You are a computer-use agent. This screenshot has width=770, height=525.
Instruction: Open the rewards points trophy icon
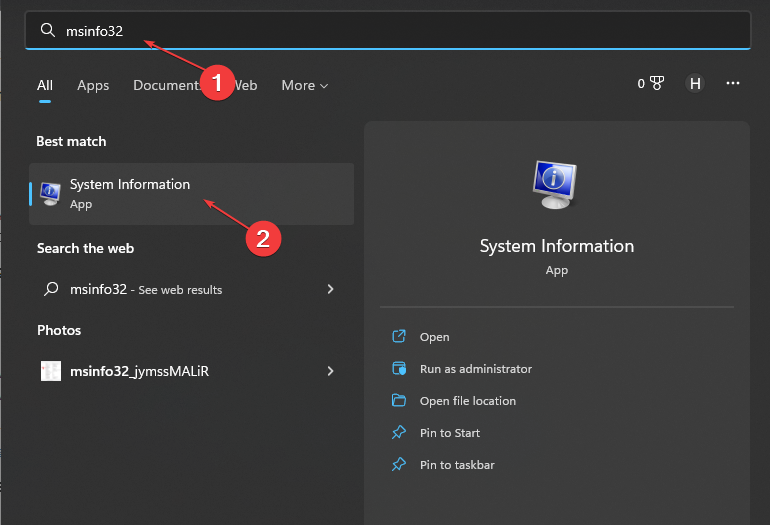tap(656, 83)
